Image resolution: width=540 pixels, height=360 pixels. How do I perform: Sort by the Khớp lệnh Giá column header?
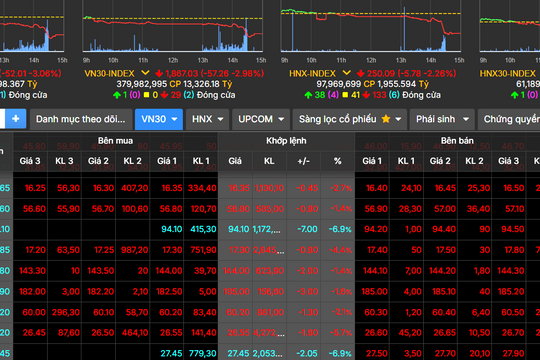click(x=235, y=161)
